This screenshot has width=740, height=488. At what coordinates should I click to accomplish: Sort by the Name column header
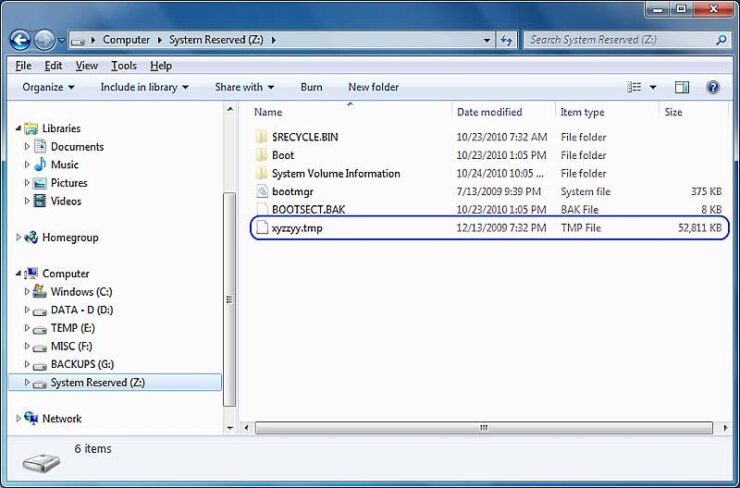coord(268,112)
